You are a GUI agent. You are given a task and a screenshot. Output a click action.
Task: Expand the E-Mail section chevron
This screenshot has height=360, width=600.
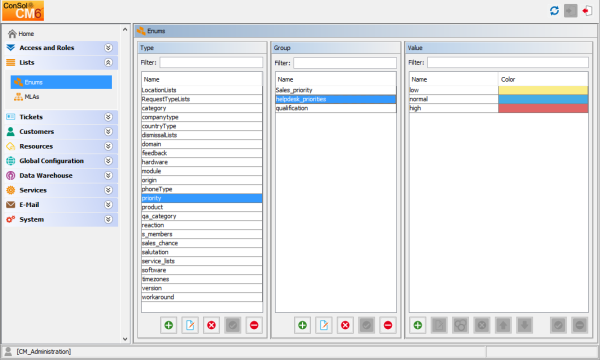click(108, 205)
